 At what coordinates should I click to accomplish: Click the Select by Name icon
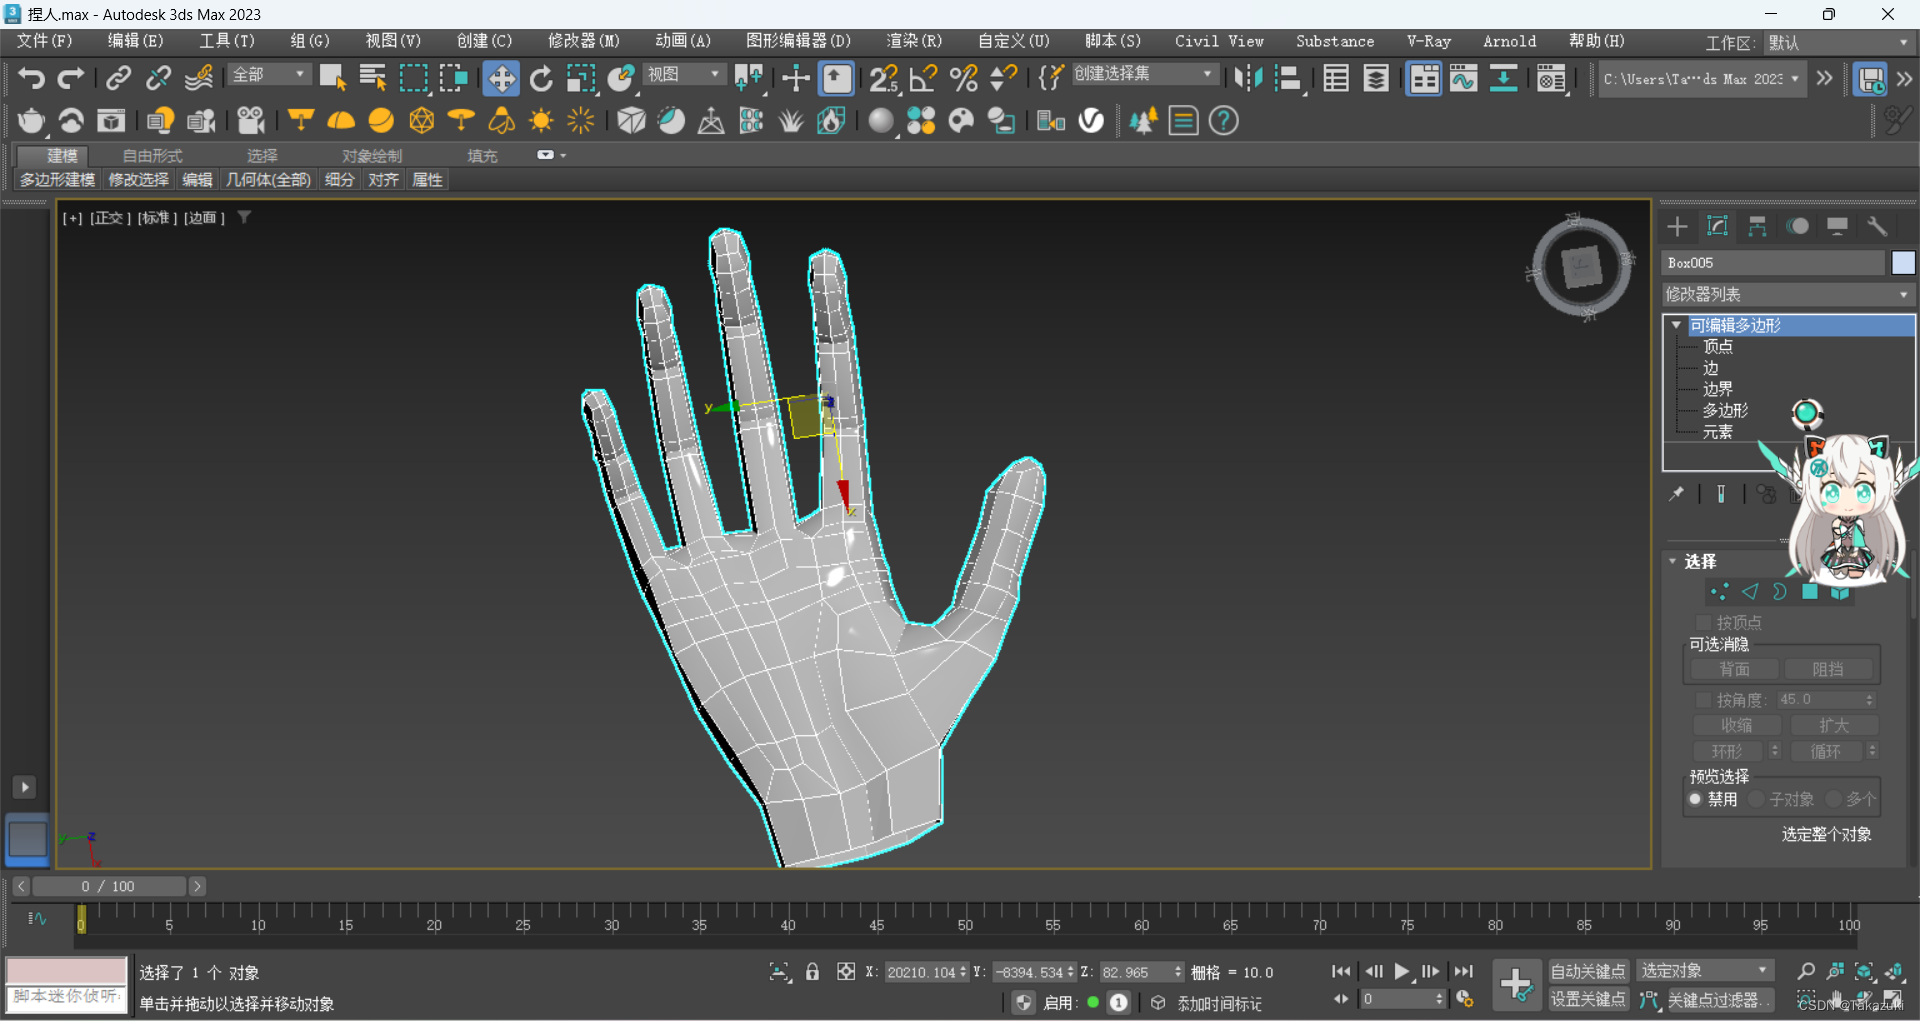coord(373,78)
